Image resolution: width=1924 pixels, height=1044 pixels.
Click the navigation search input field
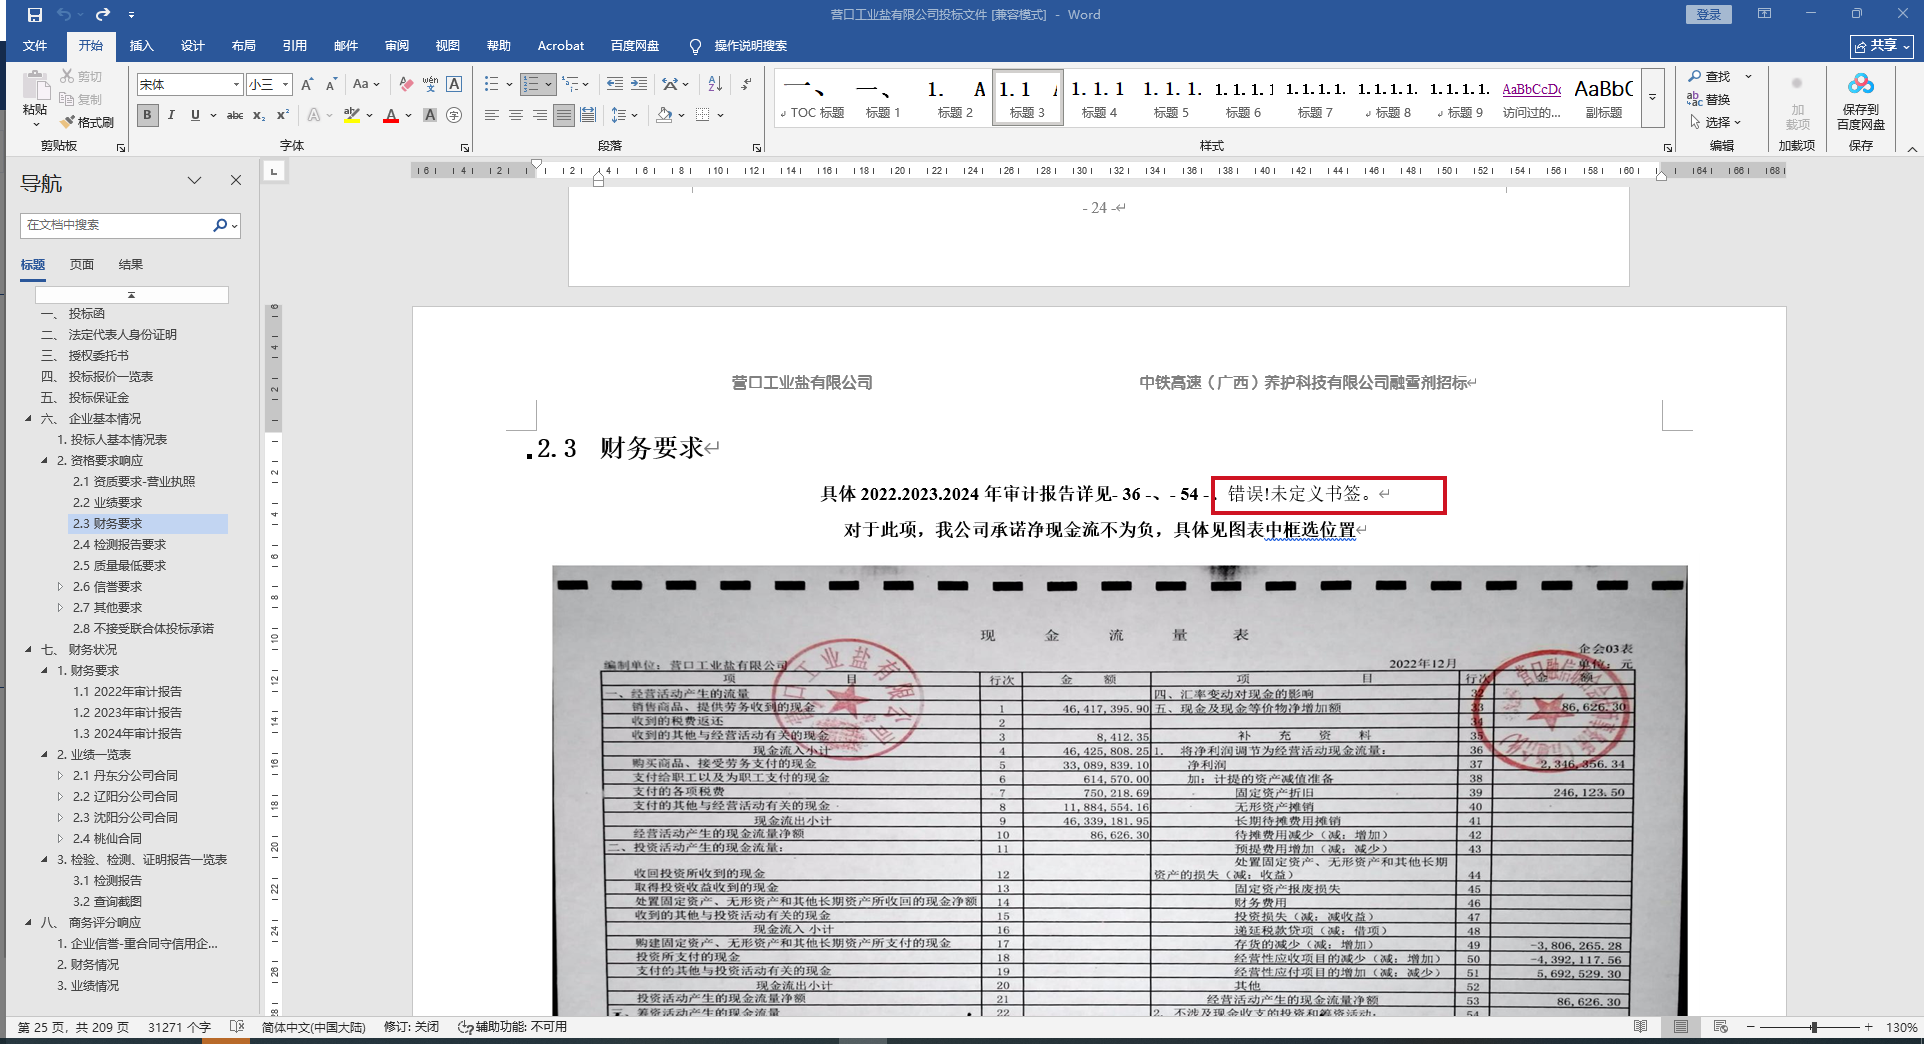click(116, 225)
